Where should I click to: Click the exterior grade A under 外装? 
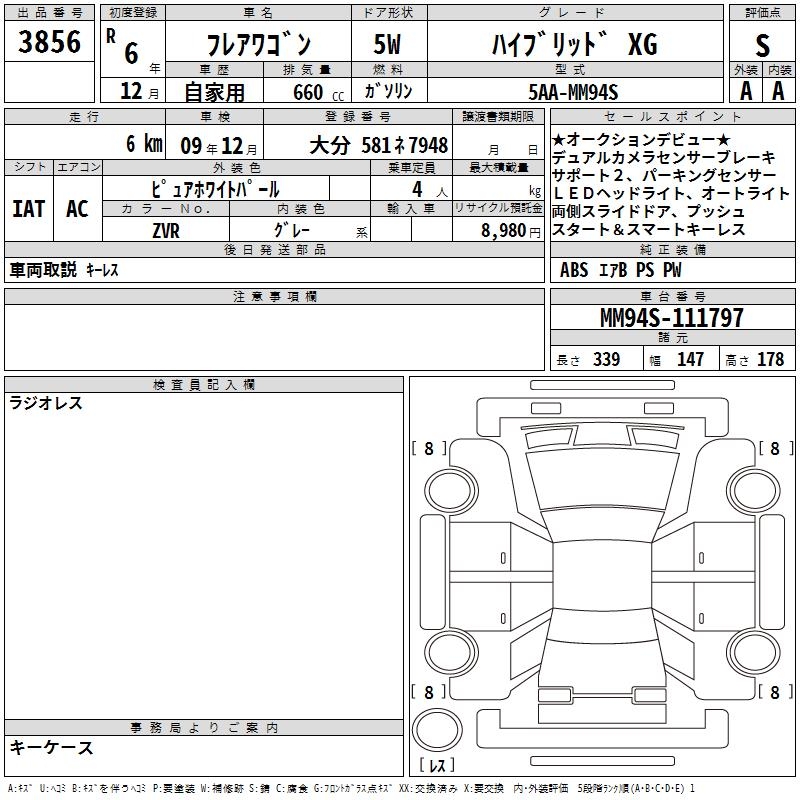(745, 90)
